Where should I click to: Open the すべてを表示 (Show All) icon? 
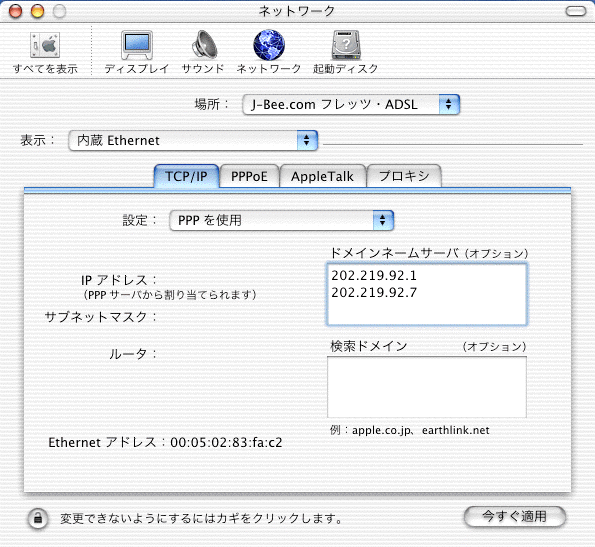pyautogui.click(x=45, y=45)
